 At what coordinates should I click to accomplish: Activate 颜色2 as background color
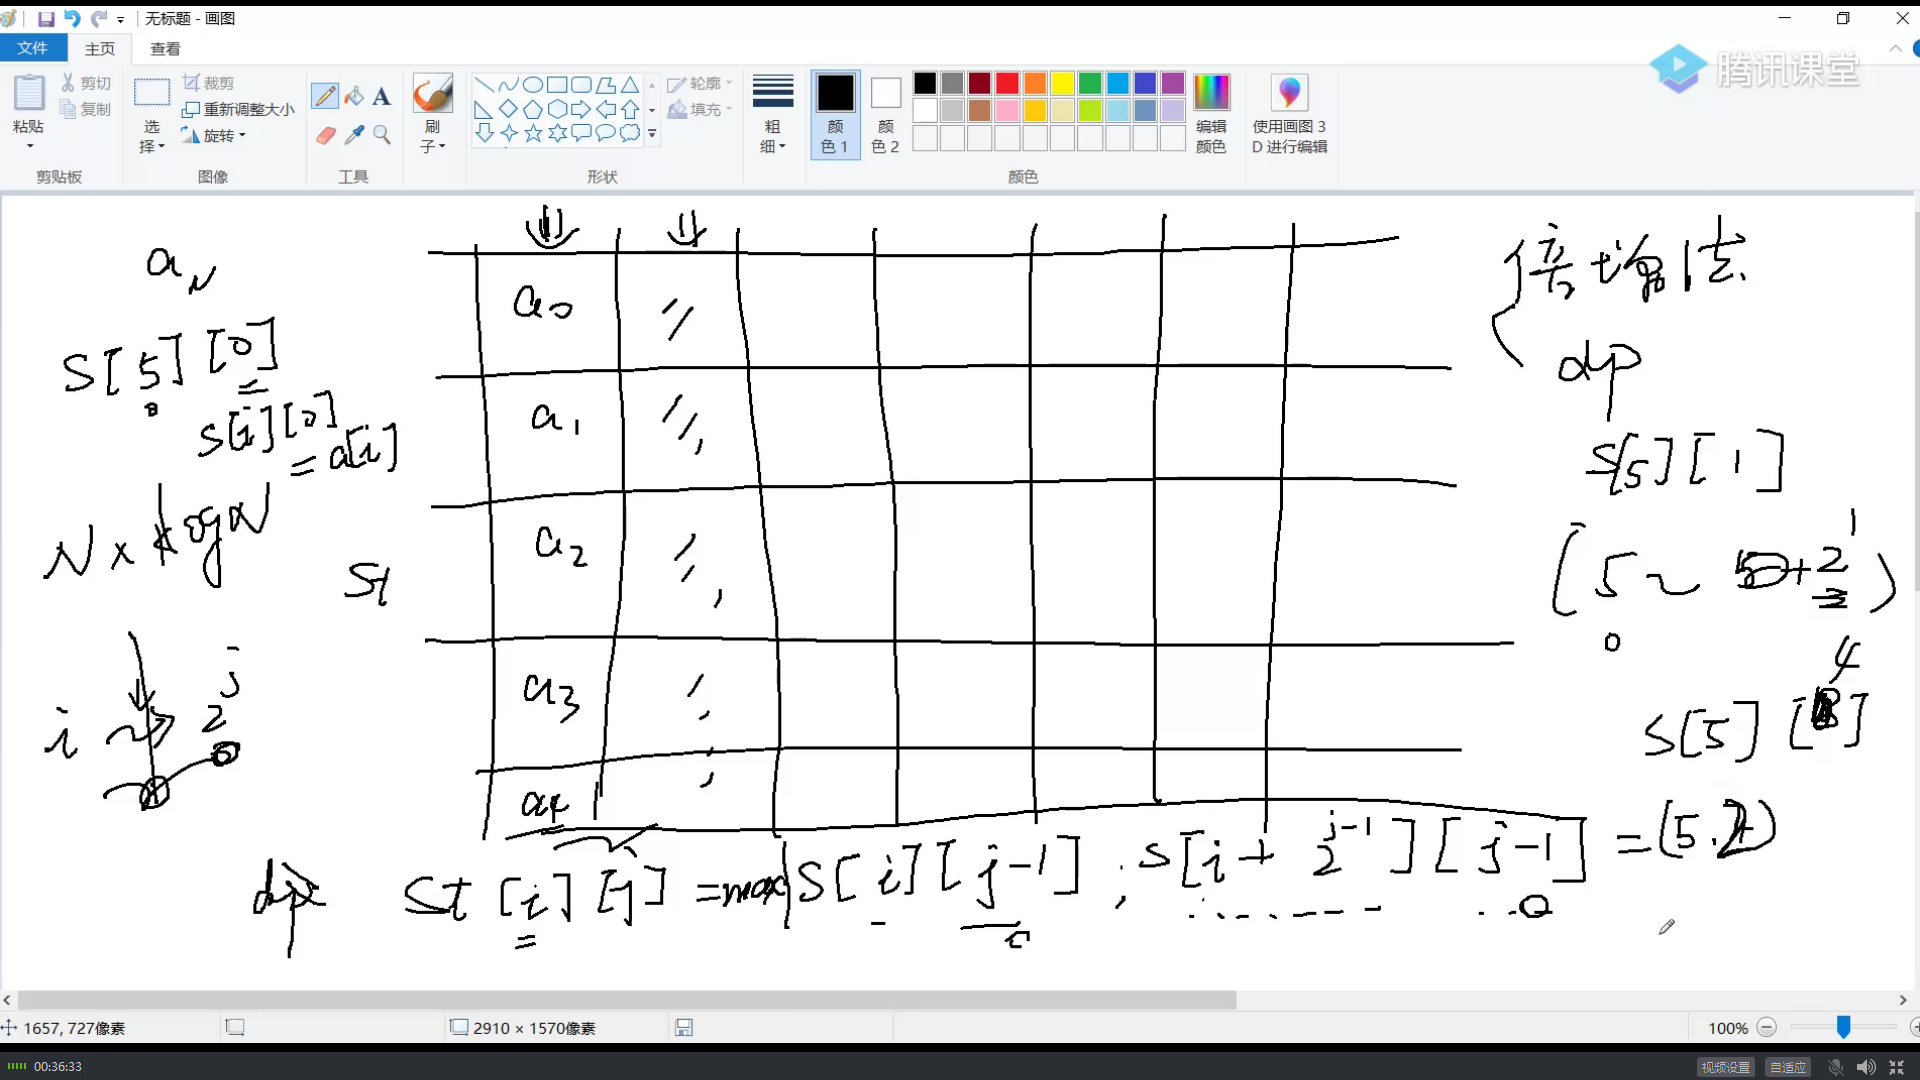click(x=885, y=112)
